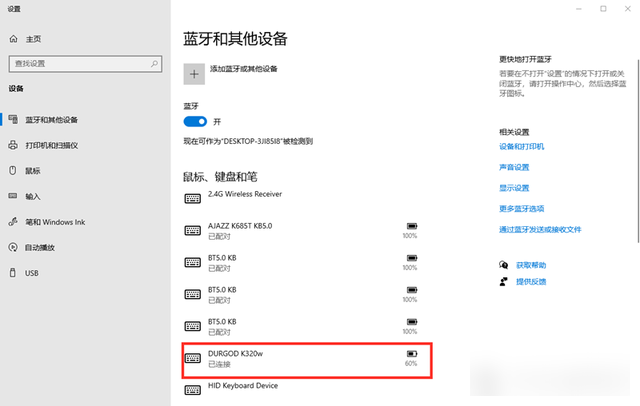The image size is (640, 406).
Task: Select 笔和 Windows Ink in the sidebar
Action: 55,222
